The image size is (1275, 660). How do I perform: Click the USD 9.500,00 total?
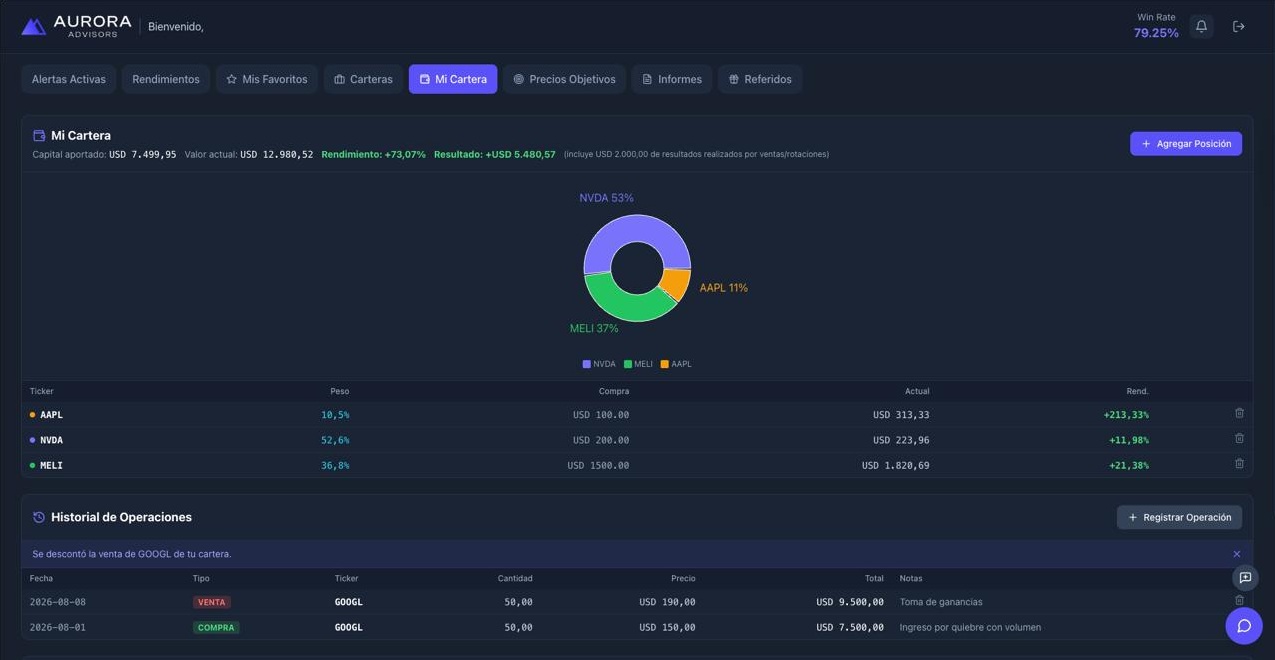click(850, 602)
